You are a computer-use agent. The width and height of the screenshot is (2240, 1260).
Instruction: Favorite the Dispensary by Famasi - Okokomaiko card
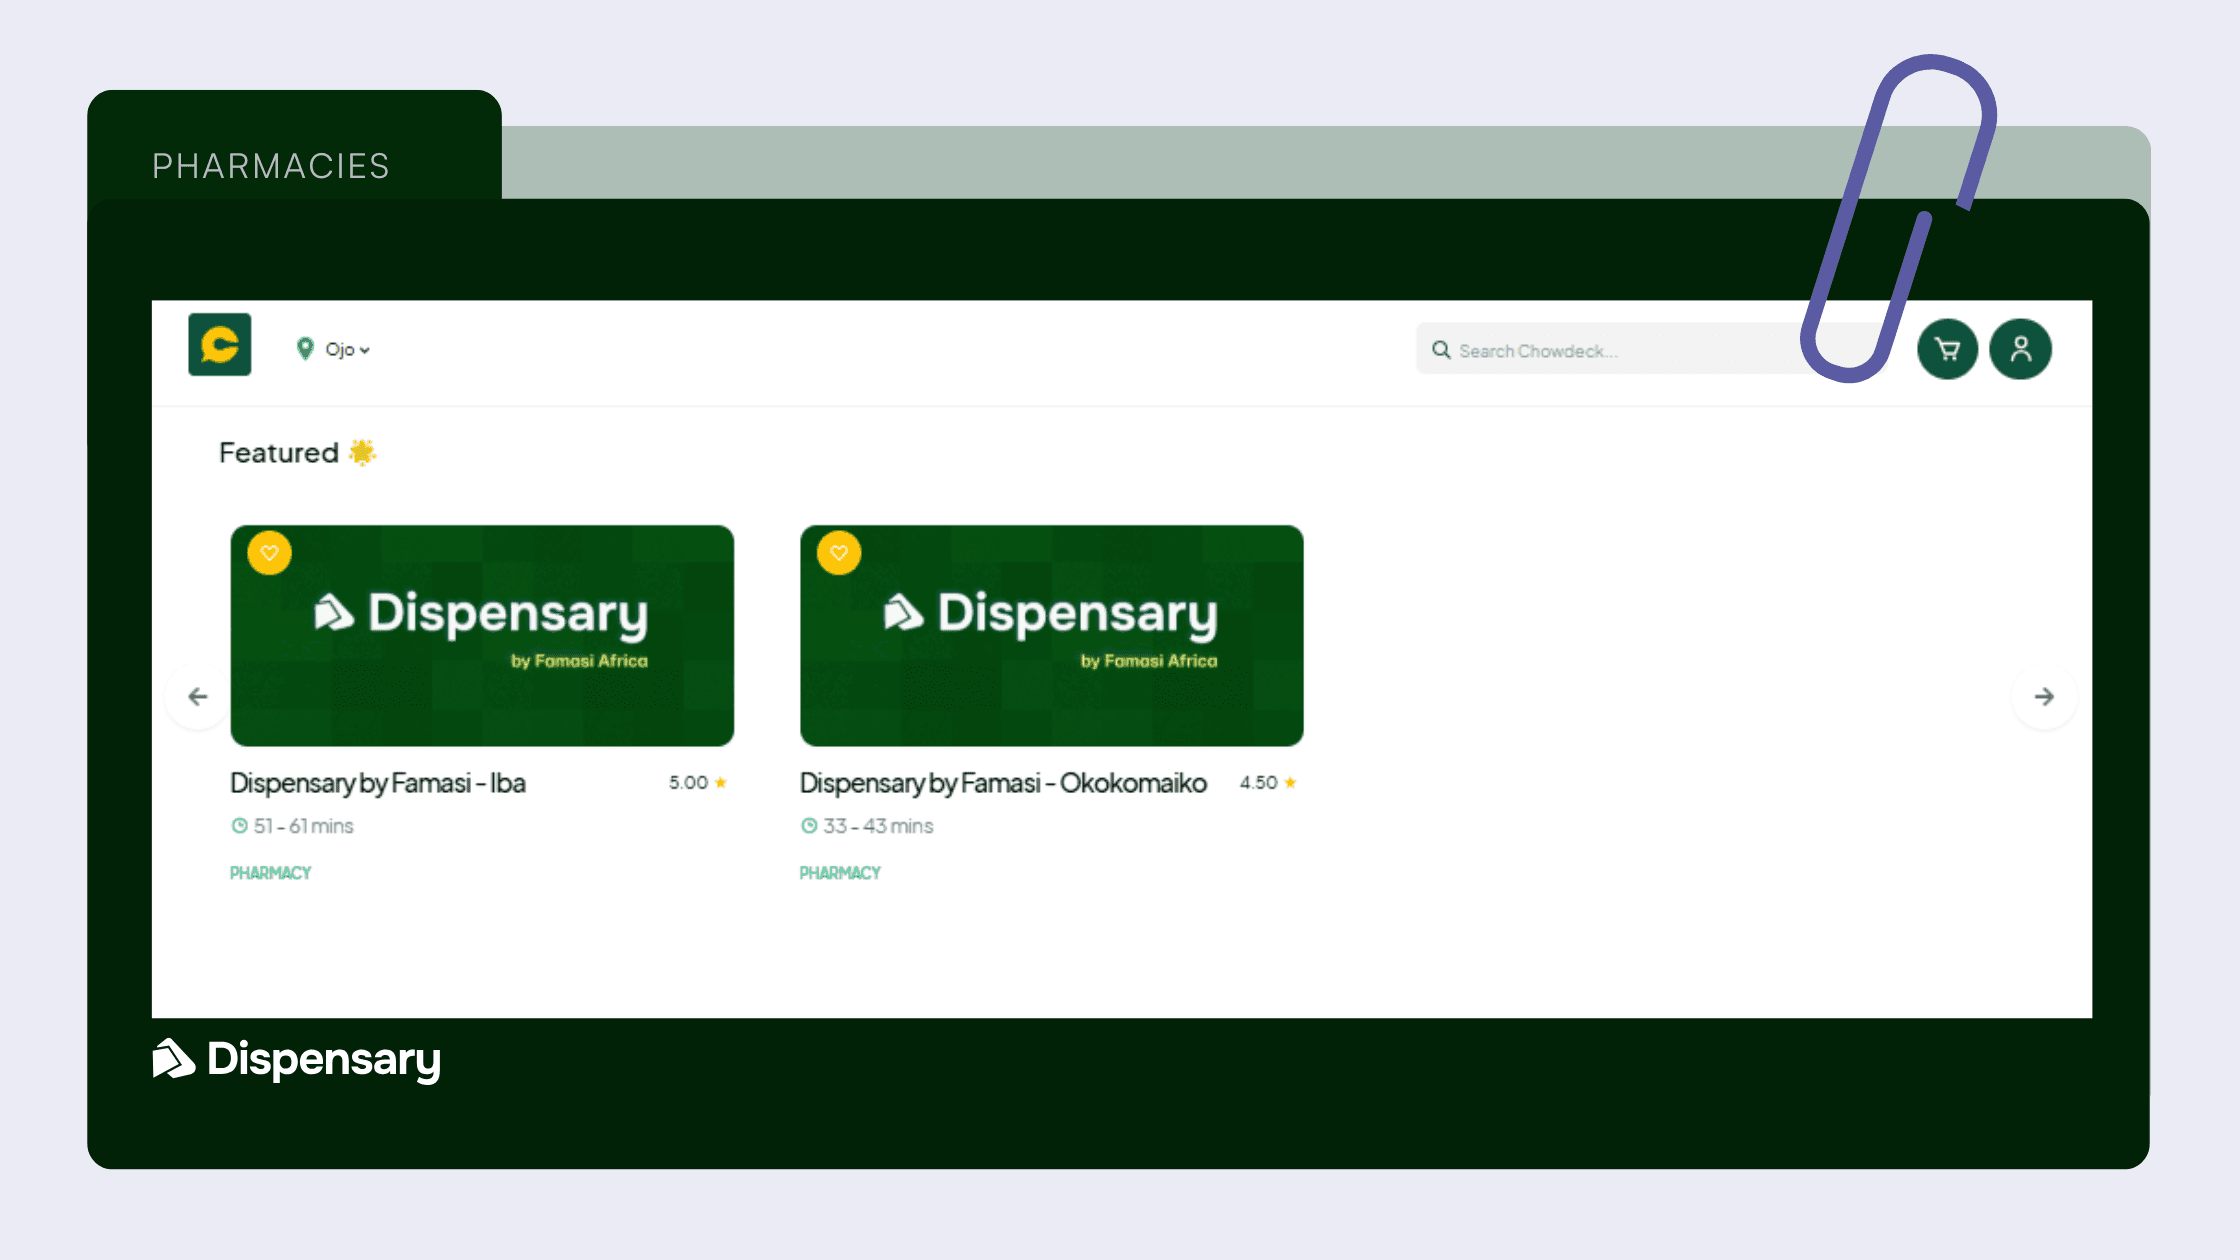tap(839, 553)
